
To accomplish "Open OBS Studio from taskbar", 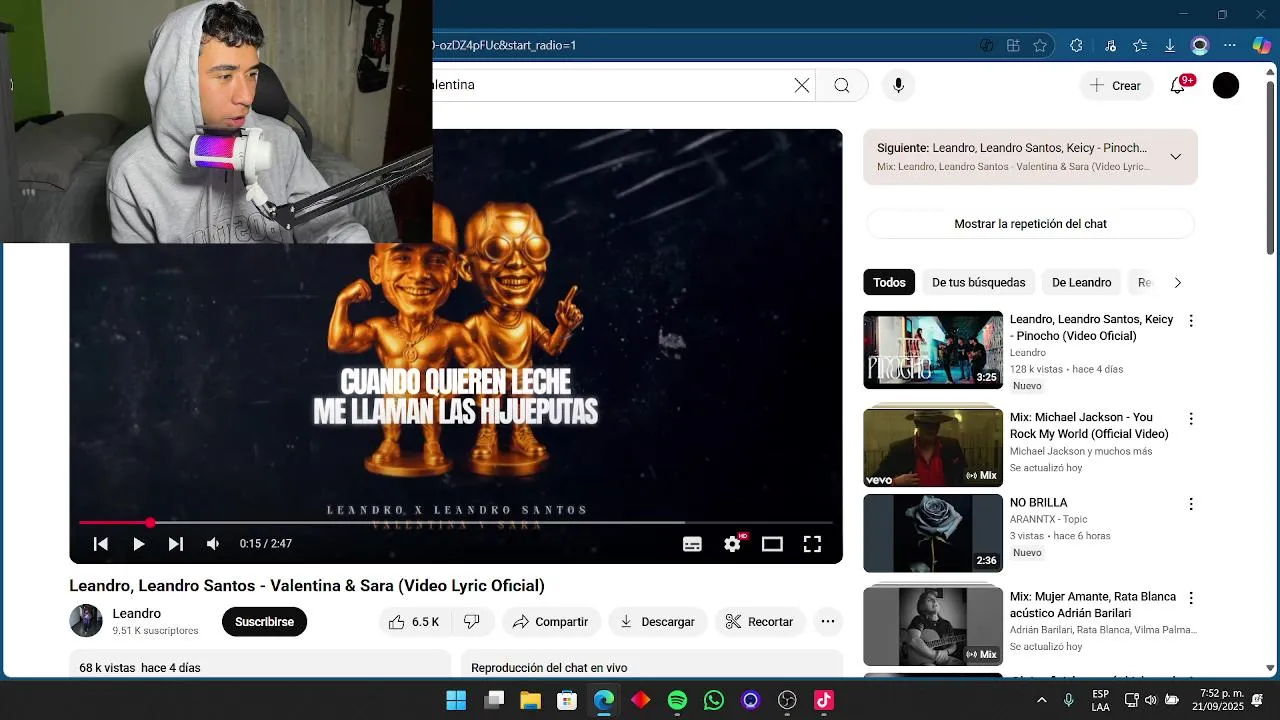I will tap(787, 700).
